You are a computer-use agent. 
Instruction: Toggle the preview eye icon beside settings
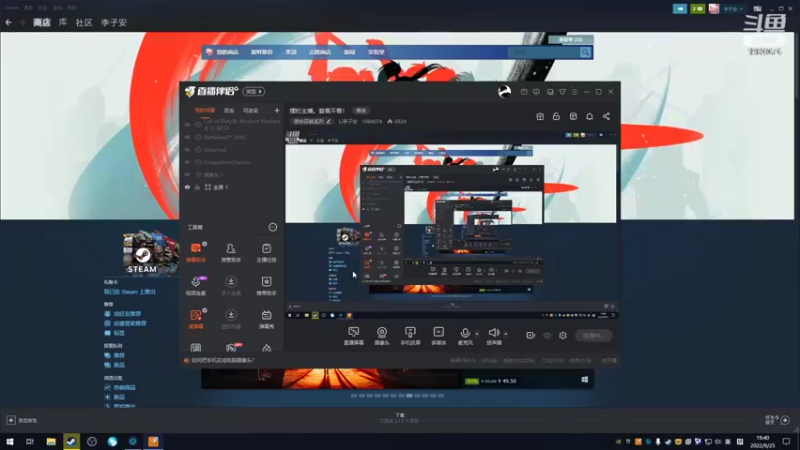pos(547,335)
